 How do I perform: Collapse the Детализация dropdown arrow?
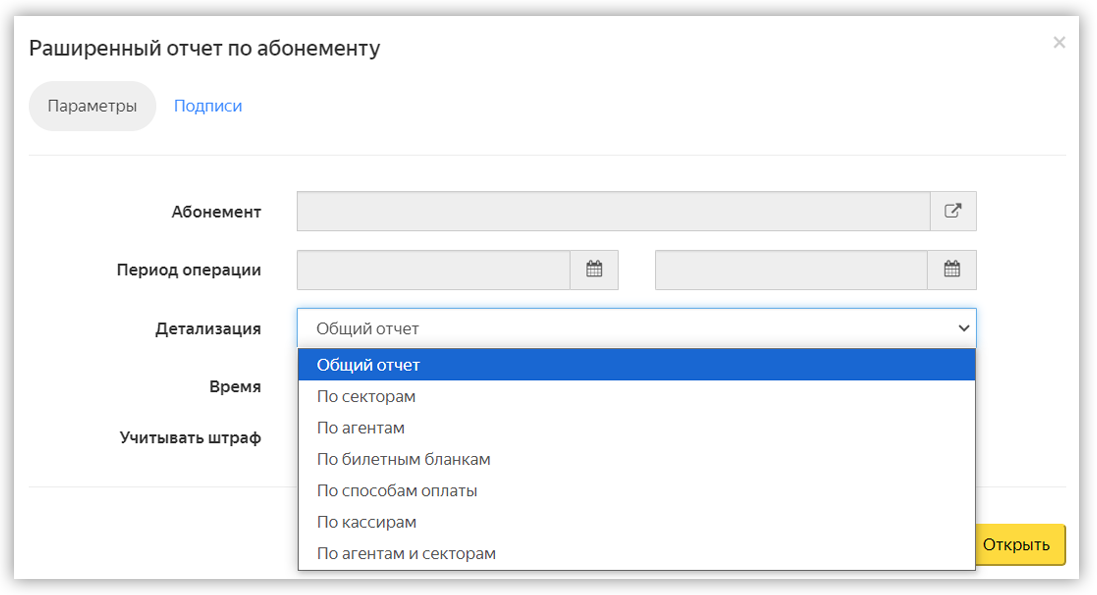pos(963,328)
